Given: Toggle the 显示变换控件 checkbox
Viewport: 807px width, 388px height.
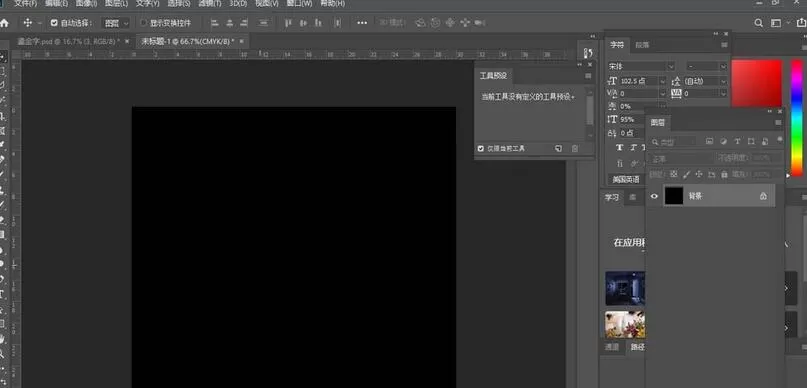Looking at the screenshot, I should (144, 23).
